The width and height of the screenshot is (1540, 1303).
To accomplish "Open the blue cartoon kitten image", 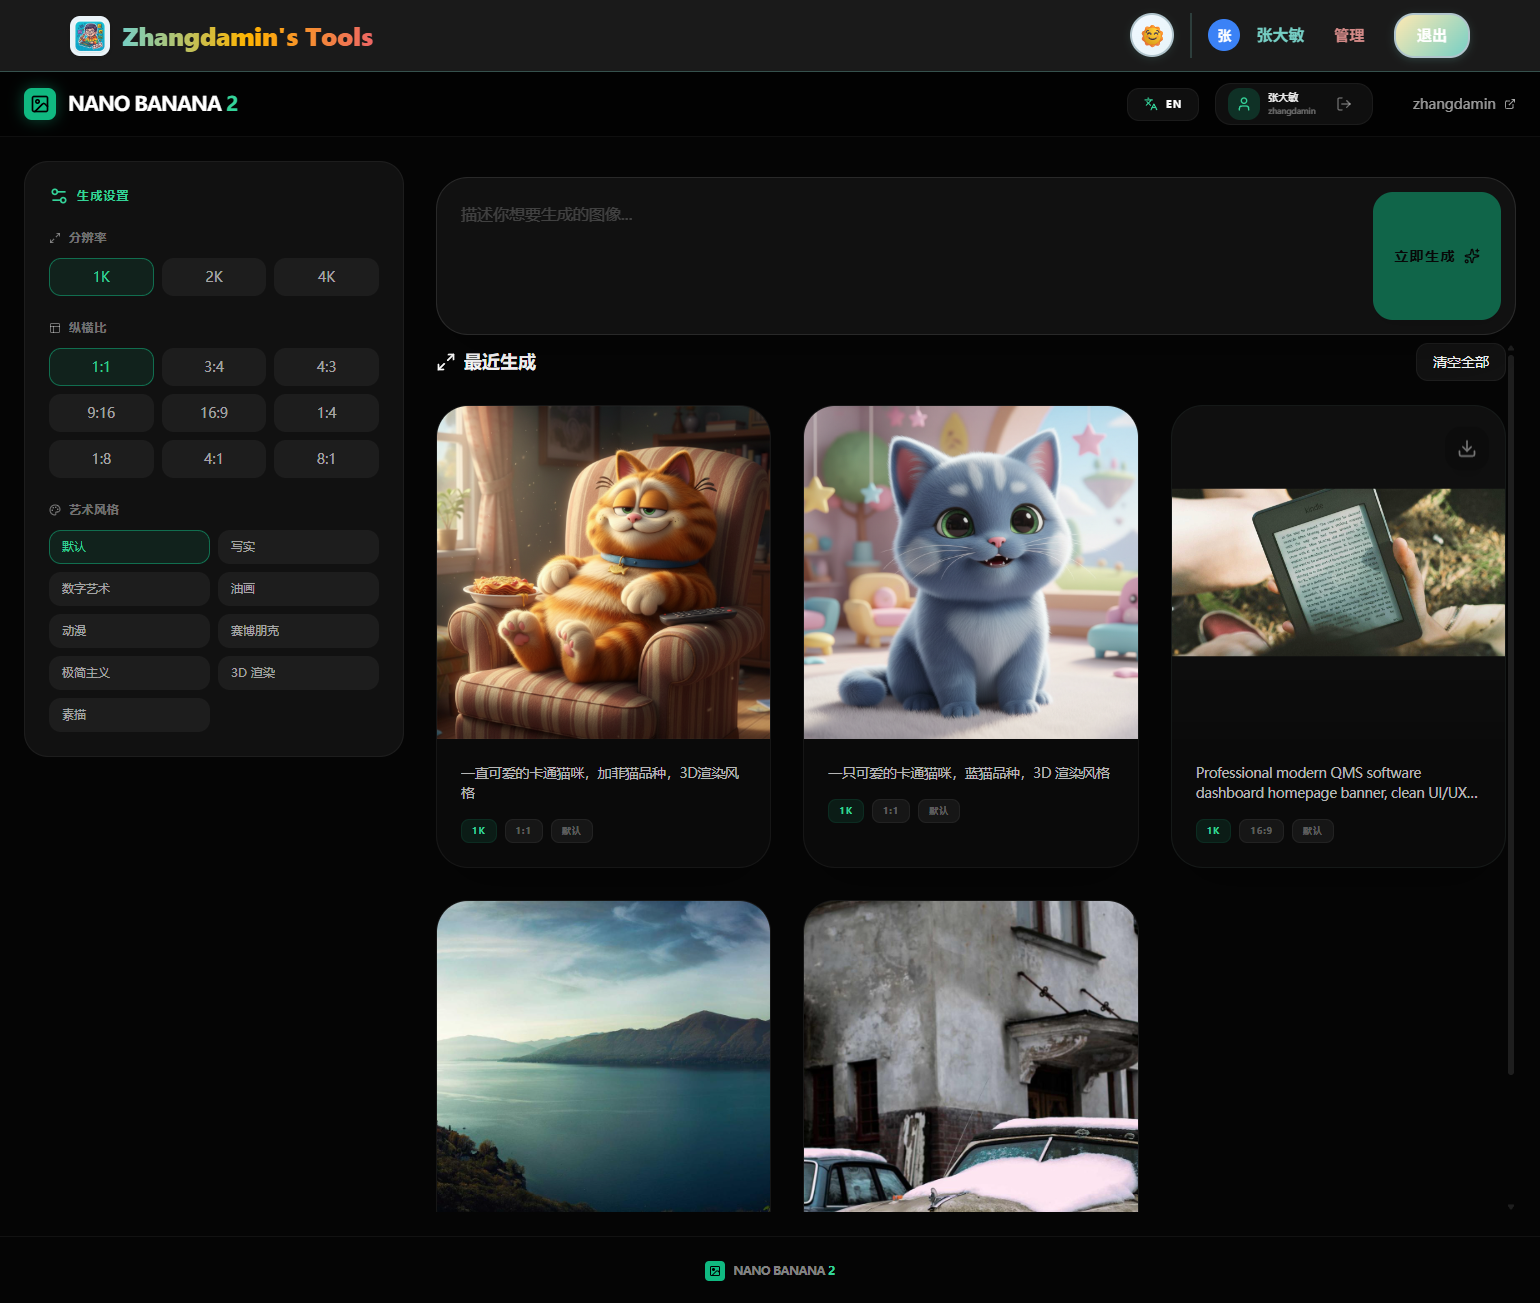I will pyautogui.click(x=971, y=573).
